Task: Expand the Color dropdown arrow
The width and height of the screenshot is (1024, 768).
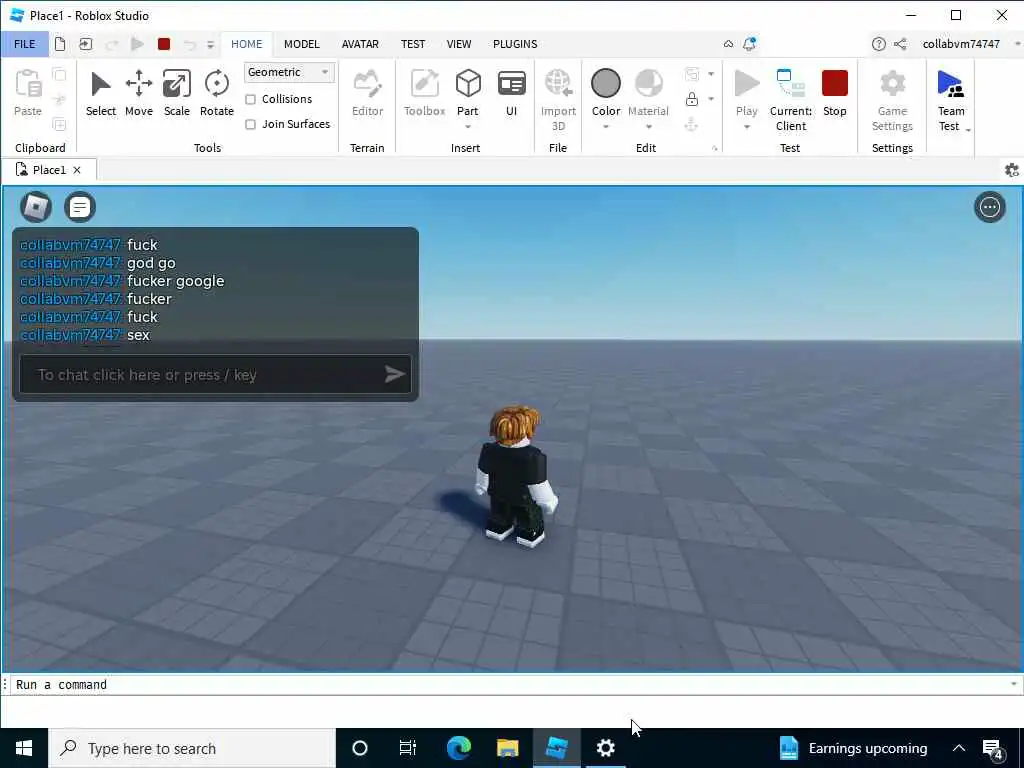Action: pyautogui.click(x=605, y=127)
